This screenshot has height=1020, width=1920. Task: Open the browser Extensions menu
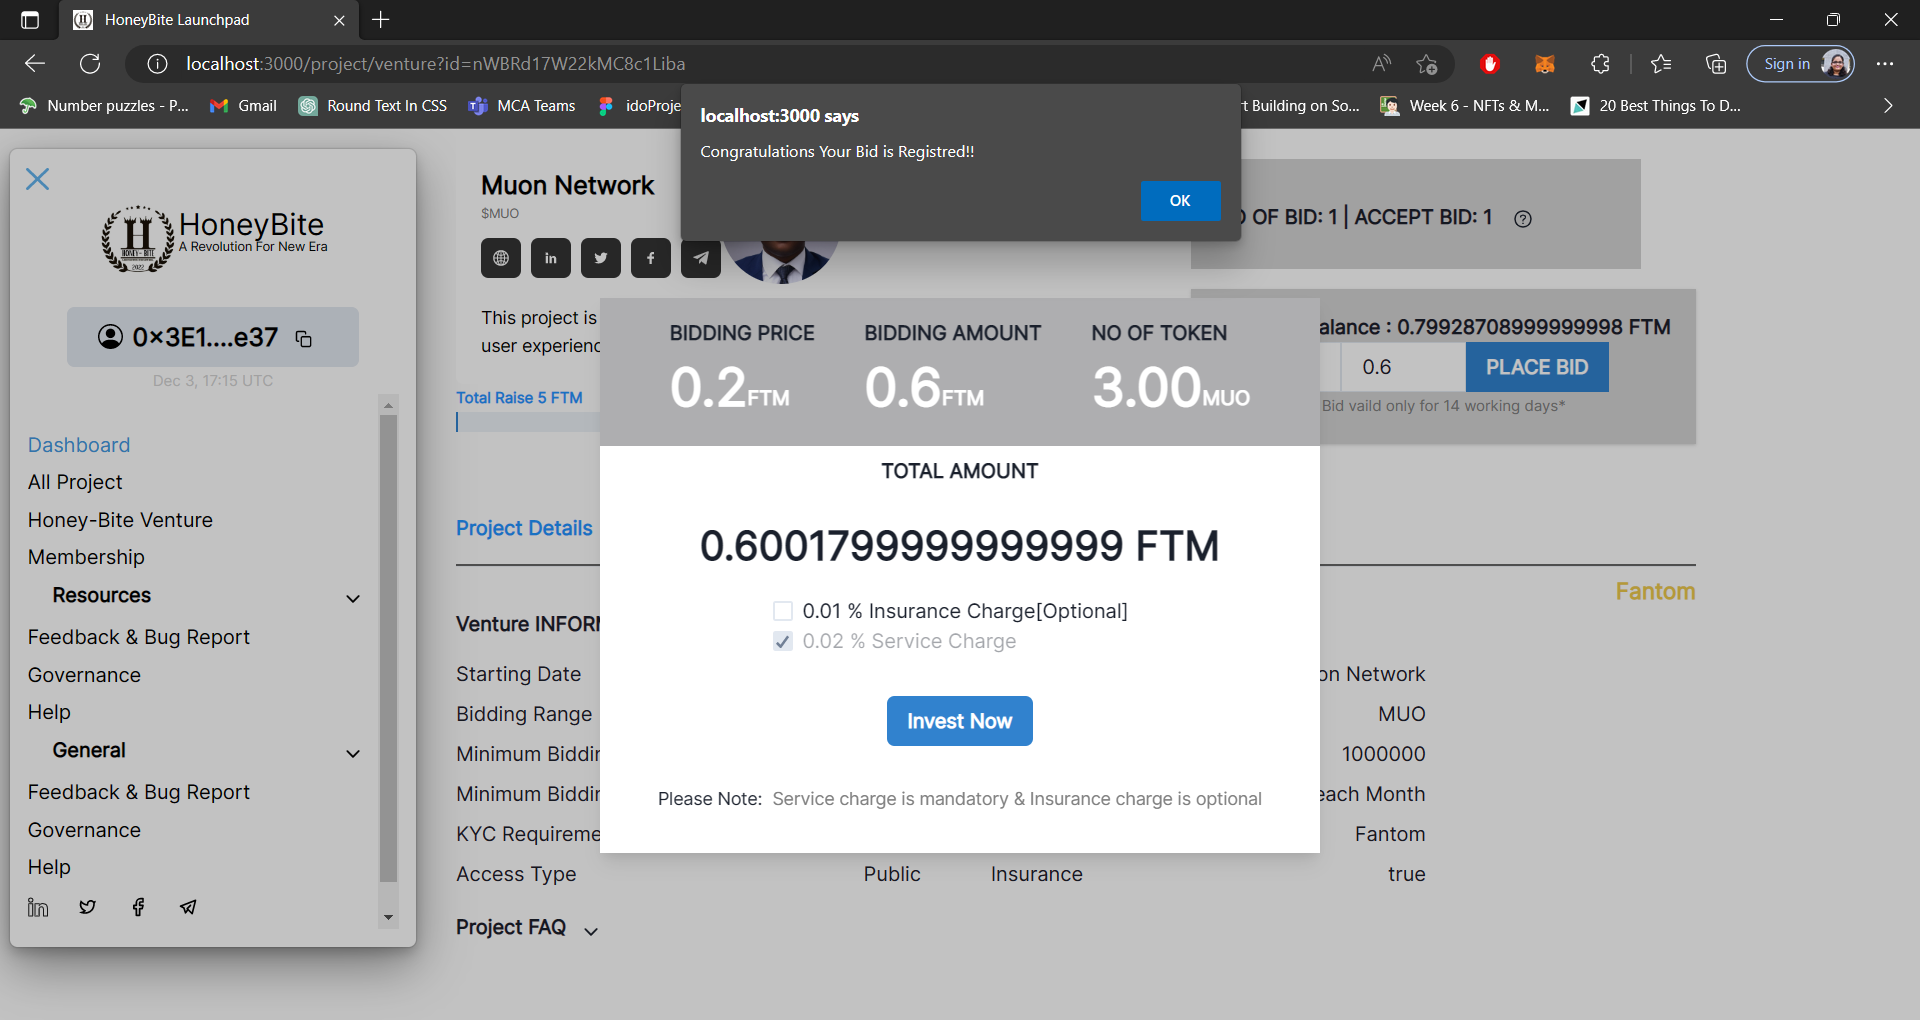click(x=1600, y=64)
